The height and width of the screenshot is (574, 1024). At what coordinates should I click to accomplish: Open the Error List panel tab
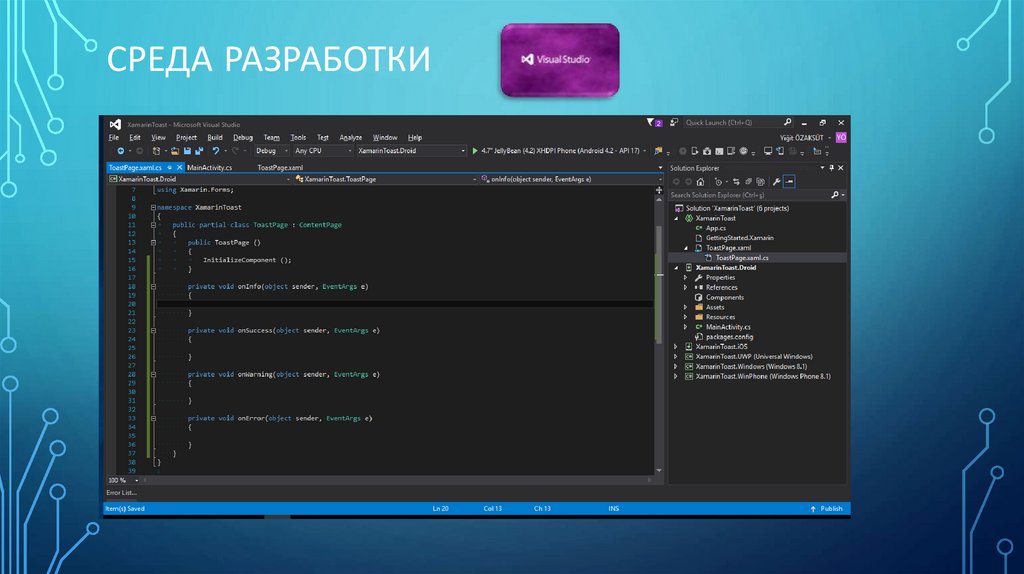121,492
